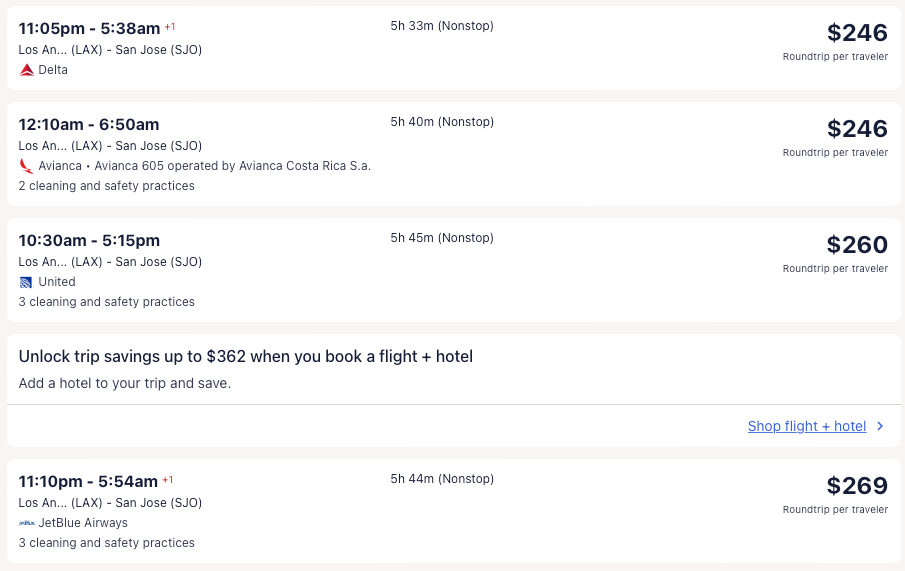Select the Delta 11:05pm - 5:38am flight

point(89,29)
